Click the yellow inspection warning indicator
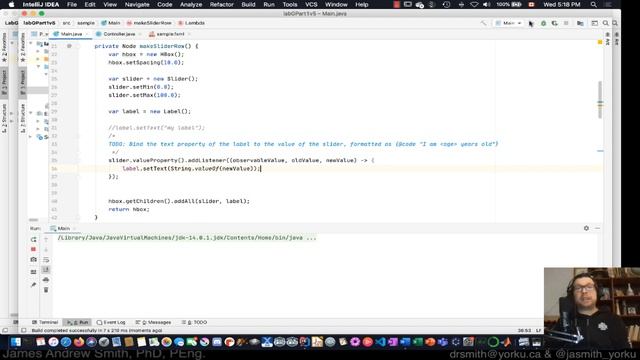The image size is (640, 360). pyautogui.click(x=600, y=42)
